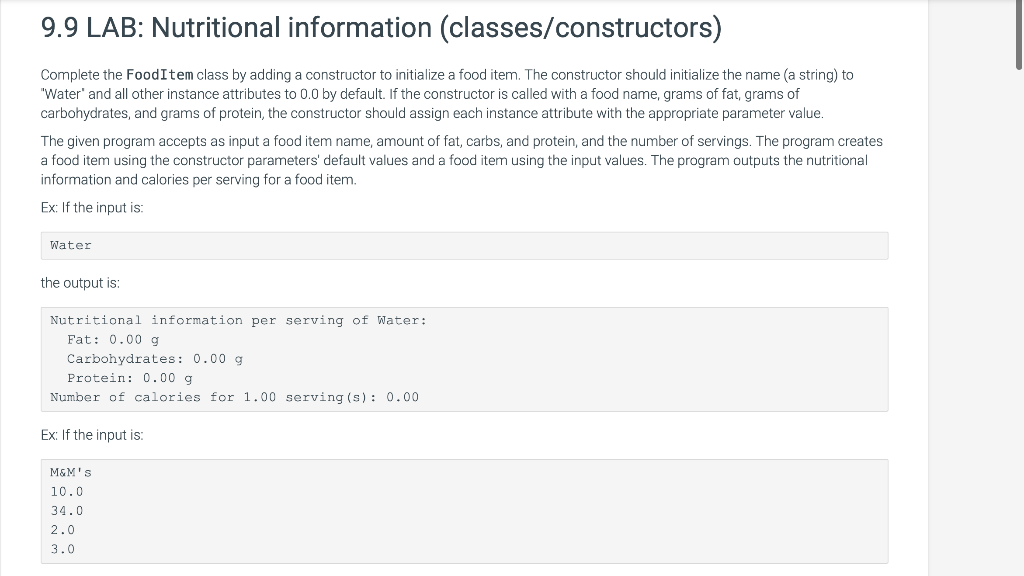1024x576 pixels.
Task: Click the bold FoodItem class name
Action: click(160, 76)
